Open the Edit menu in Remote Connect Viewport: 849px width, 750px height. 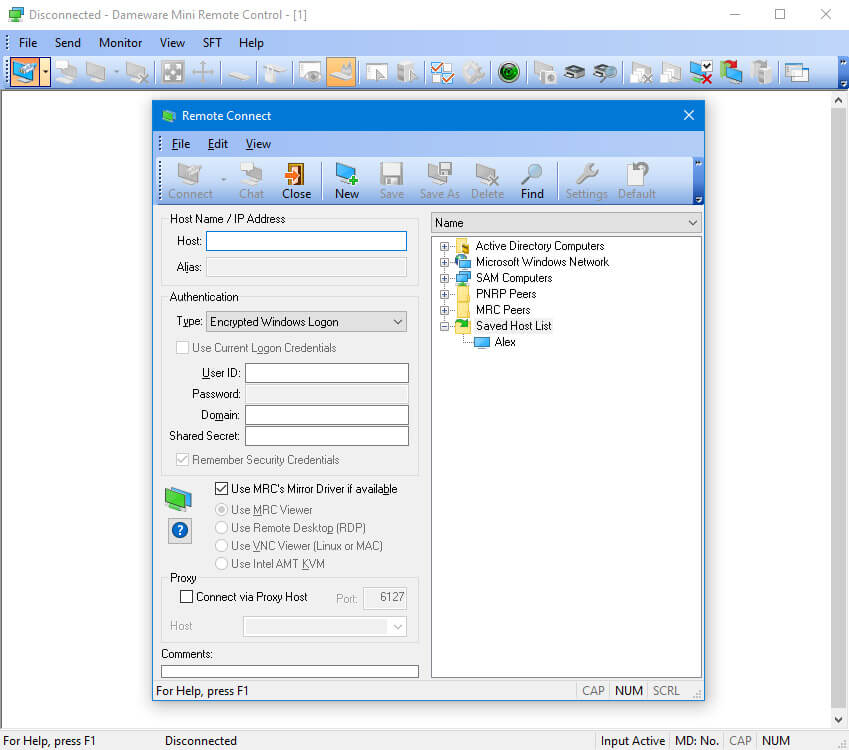pos(218,144)
